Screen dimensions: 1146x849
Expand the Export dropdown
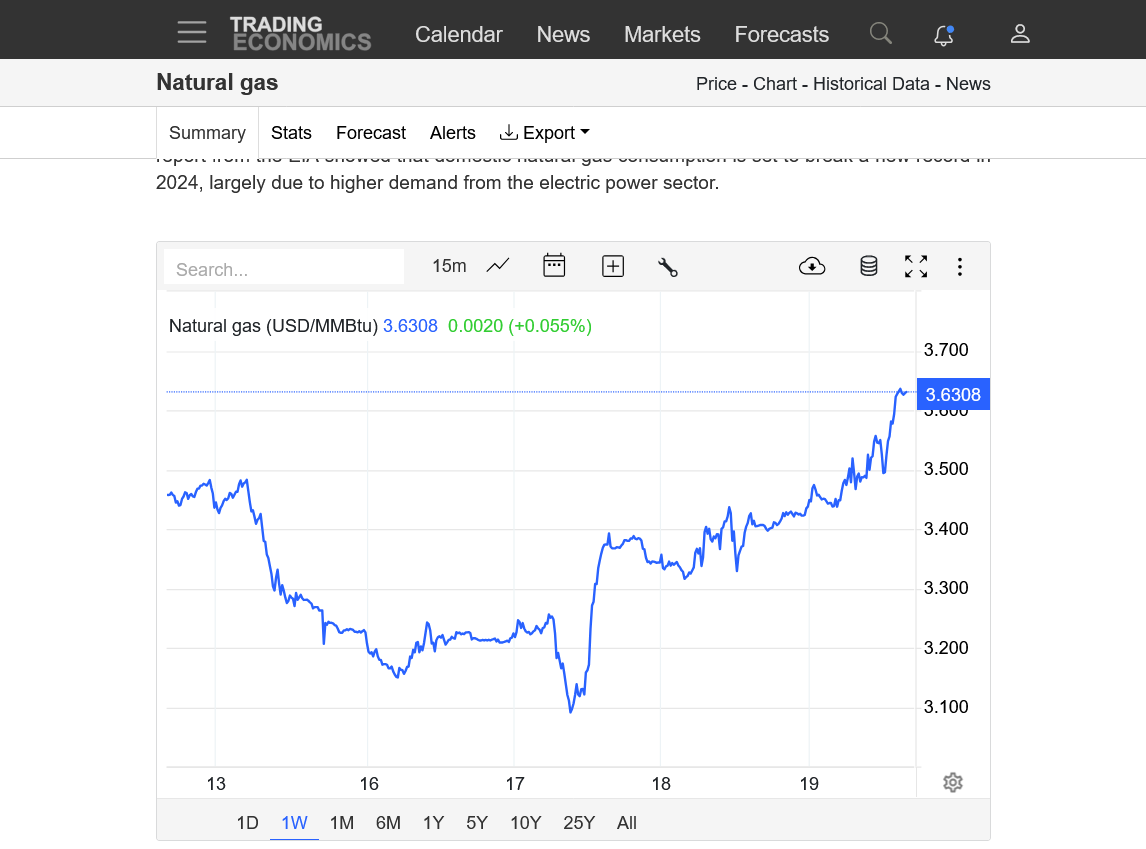pos(545,133)
